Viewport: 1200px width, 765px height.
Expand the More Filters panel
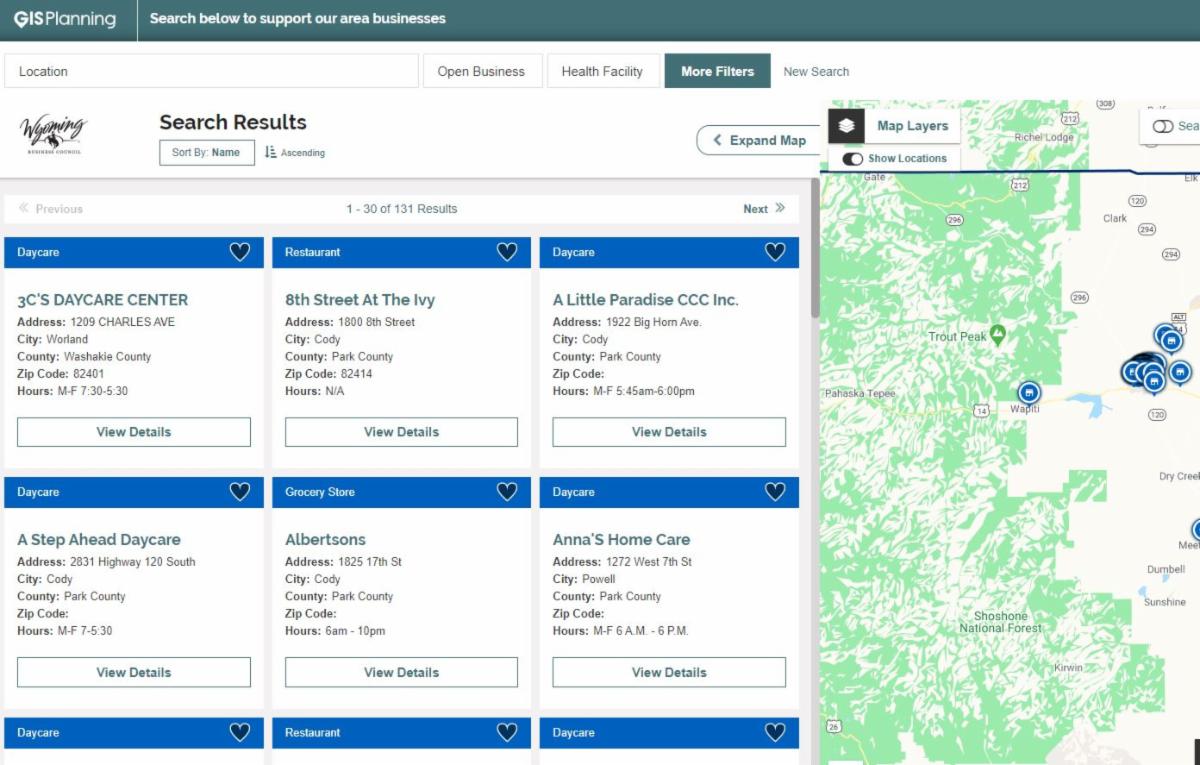pos(718,71)
